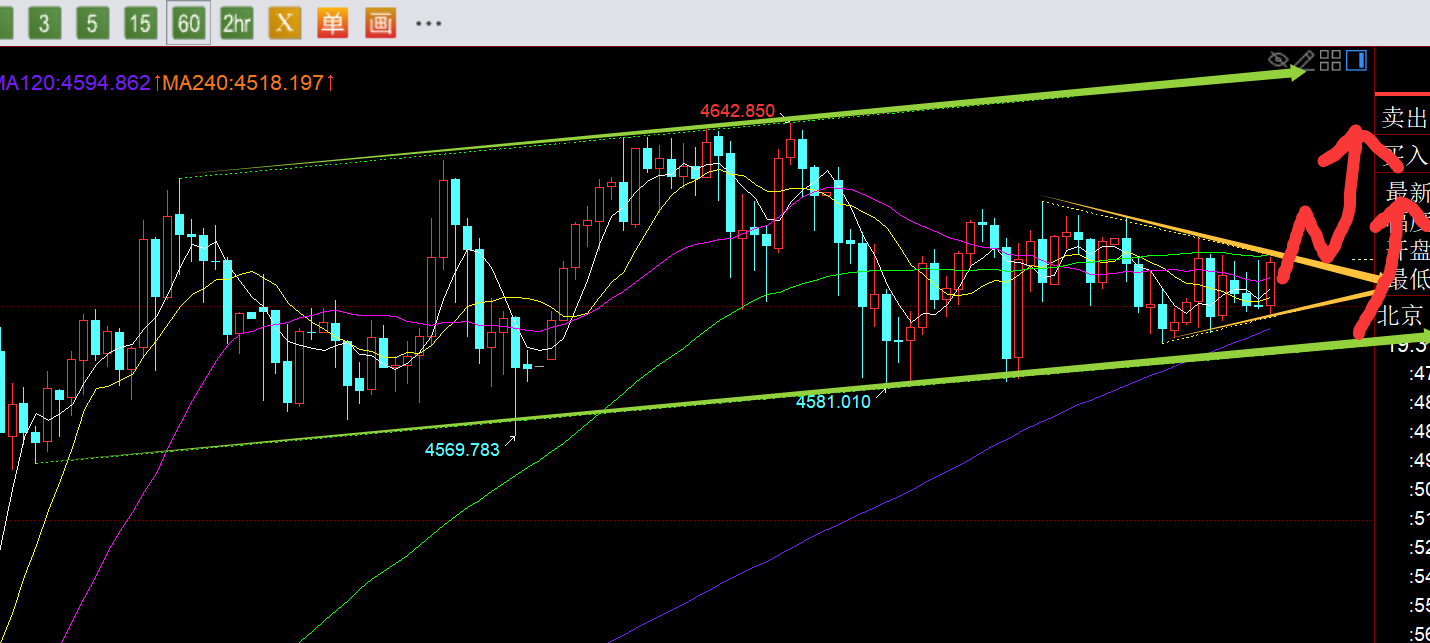
Task: Open the red 画 drawing tools icon
Action: [x=380, y=23]
